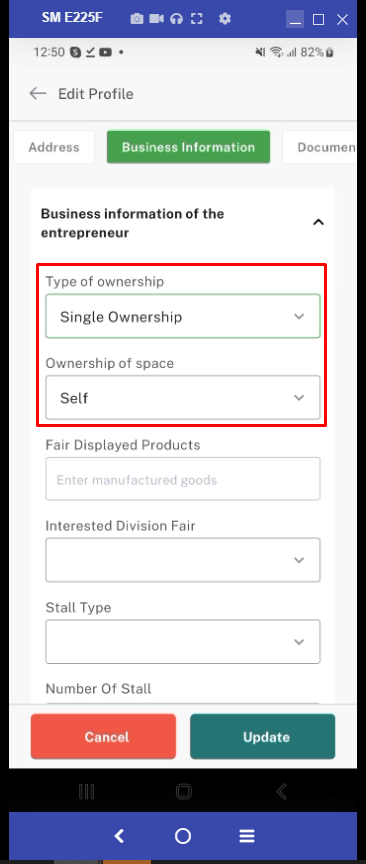366x864 pixels.
Task: Open Interested Division Fair dropdown
Action: [x=183, y=560]
